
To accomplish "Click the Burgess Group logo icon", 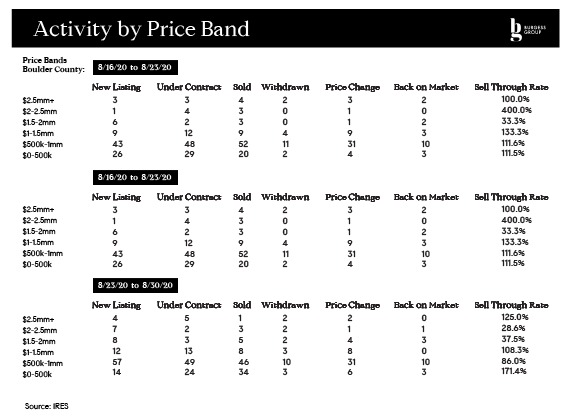I will (528, 29).
